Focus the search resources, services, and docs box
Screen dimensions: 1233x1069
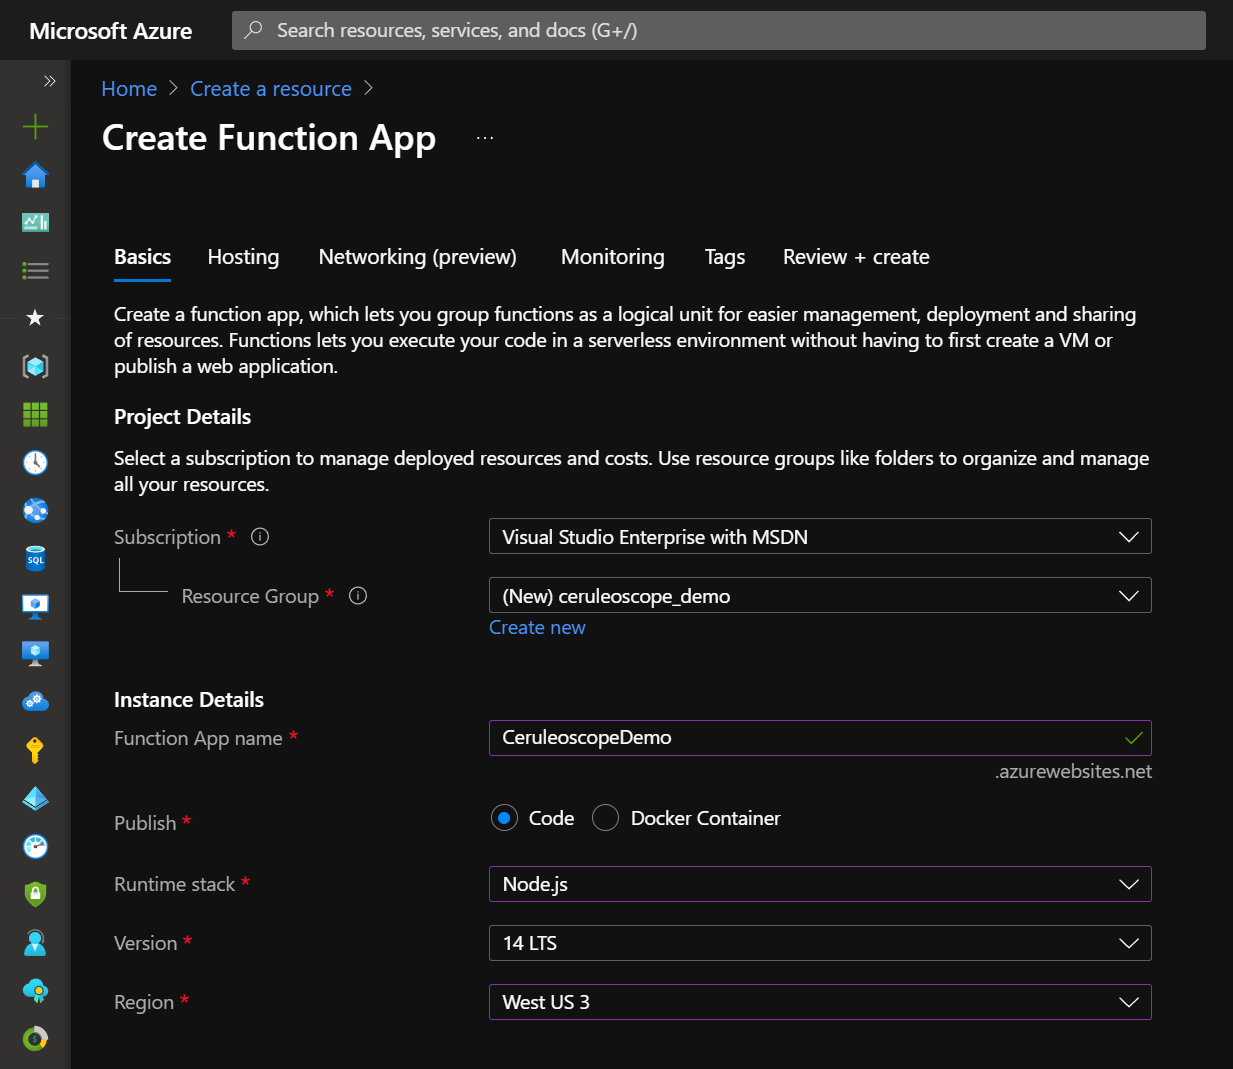pyautogui.click(x=719, y=30)
